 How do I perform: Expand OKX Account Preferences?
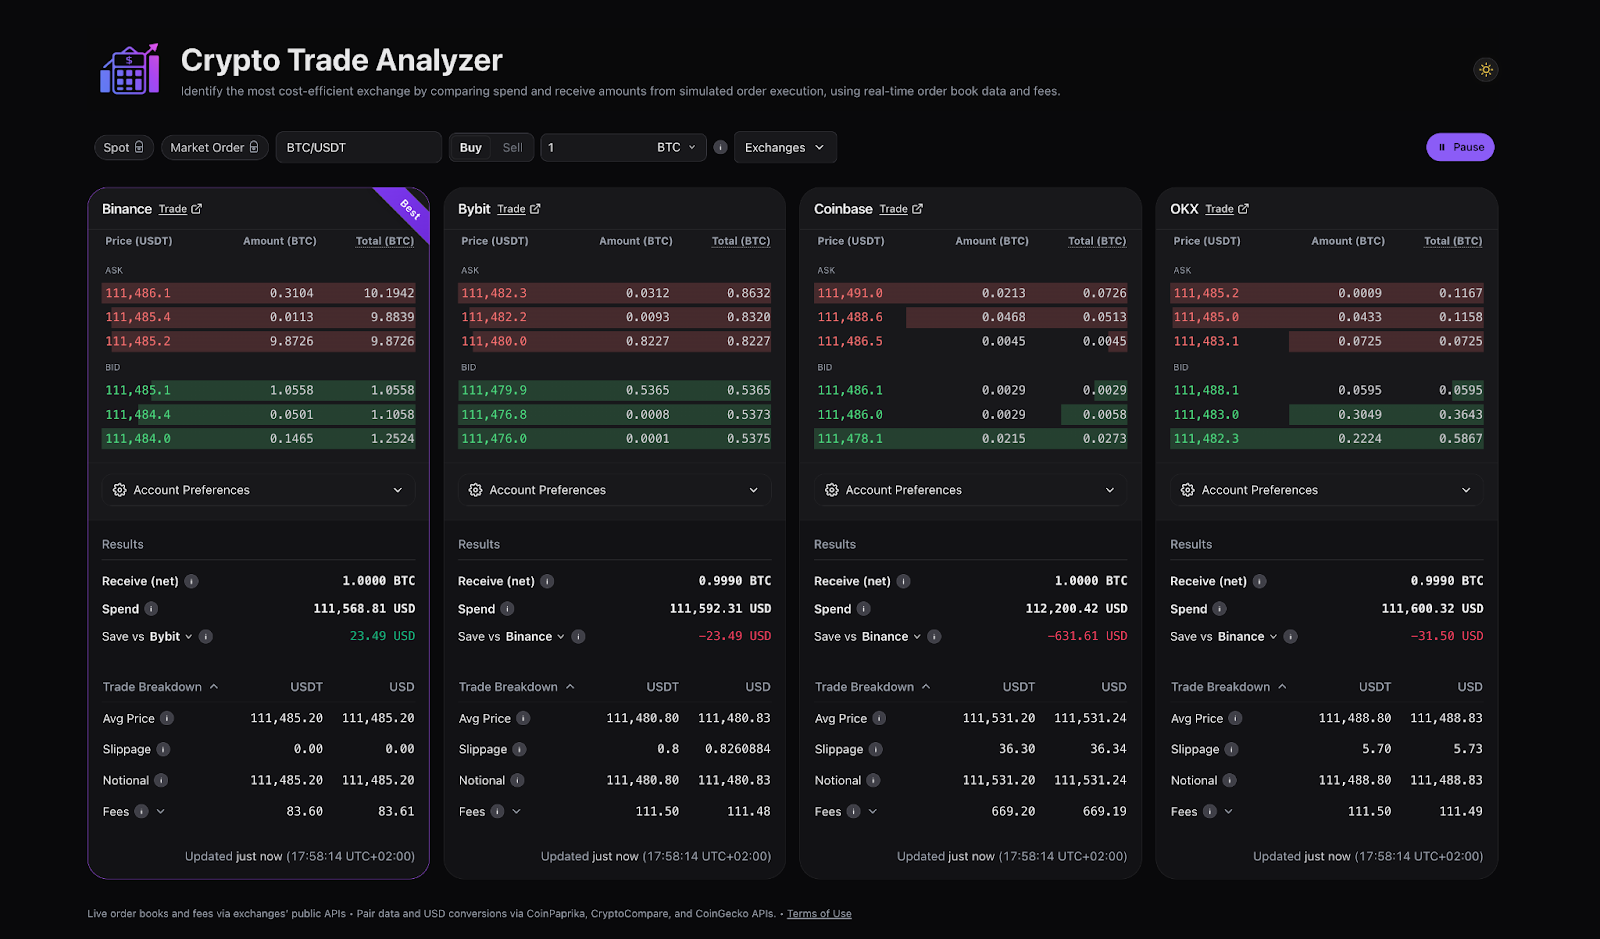point(1326,490)
